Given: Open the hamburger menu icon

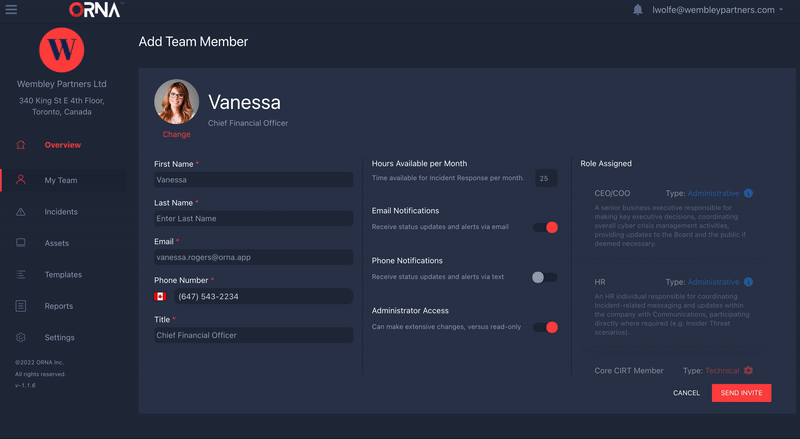Looking at the screenshot, I should tap(11, 10).
